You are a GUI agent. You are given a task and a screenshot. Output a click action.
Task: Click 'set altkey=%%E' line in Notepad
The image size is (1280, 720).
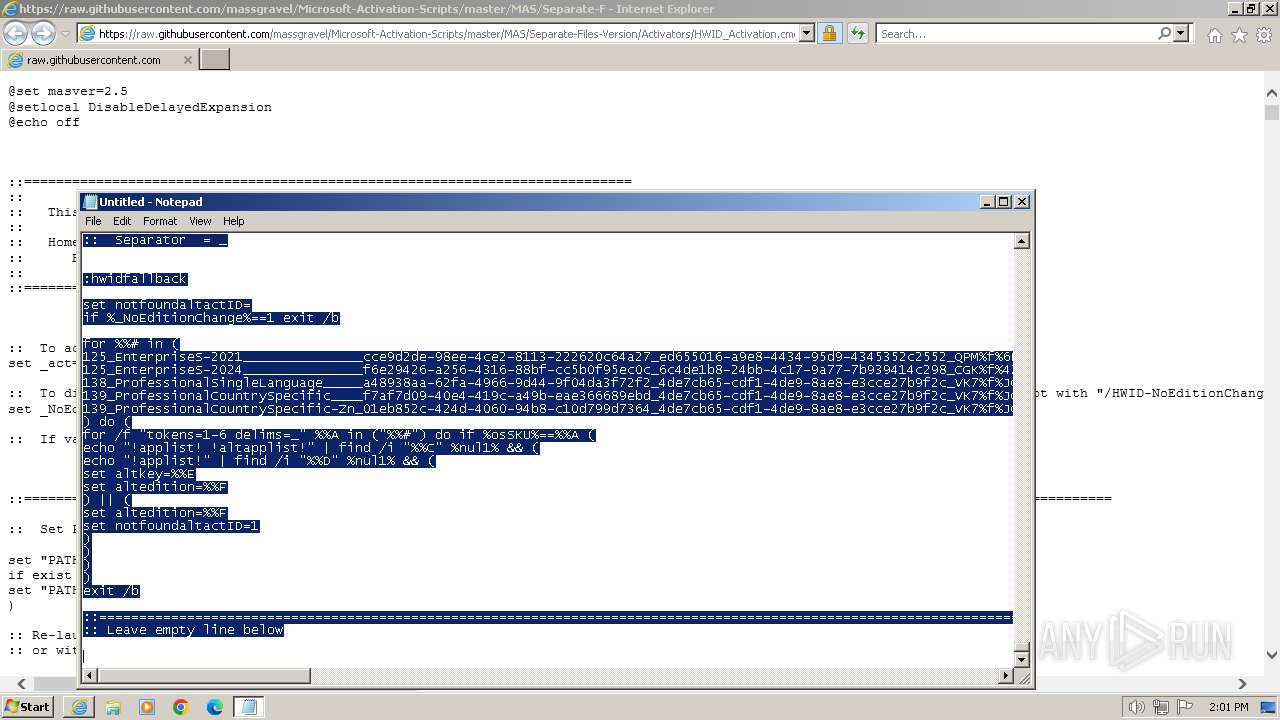[x=139, y=474]
